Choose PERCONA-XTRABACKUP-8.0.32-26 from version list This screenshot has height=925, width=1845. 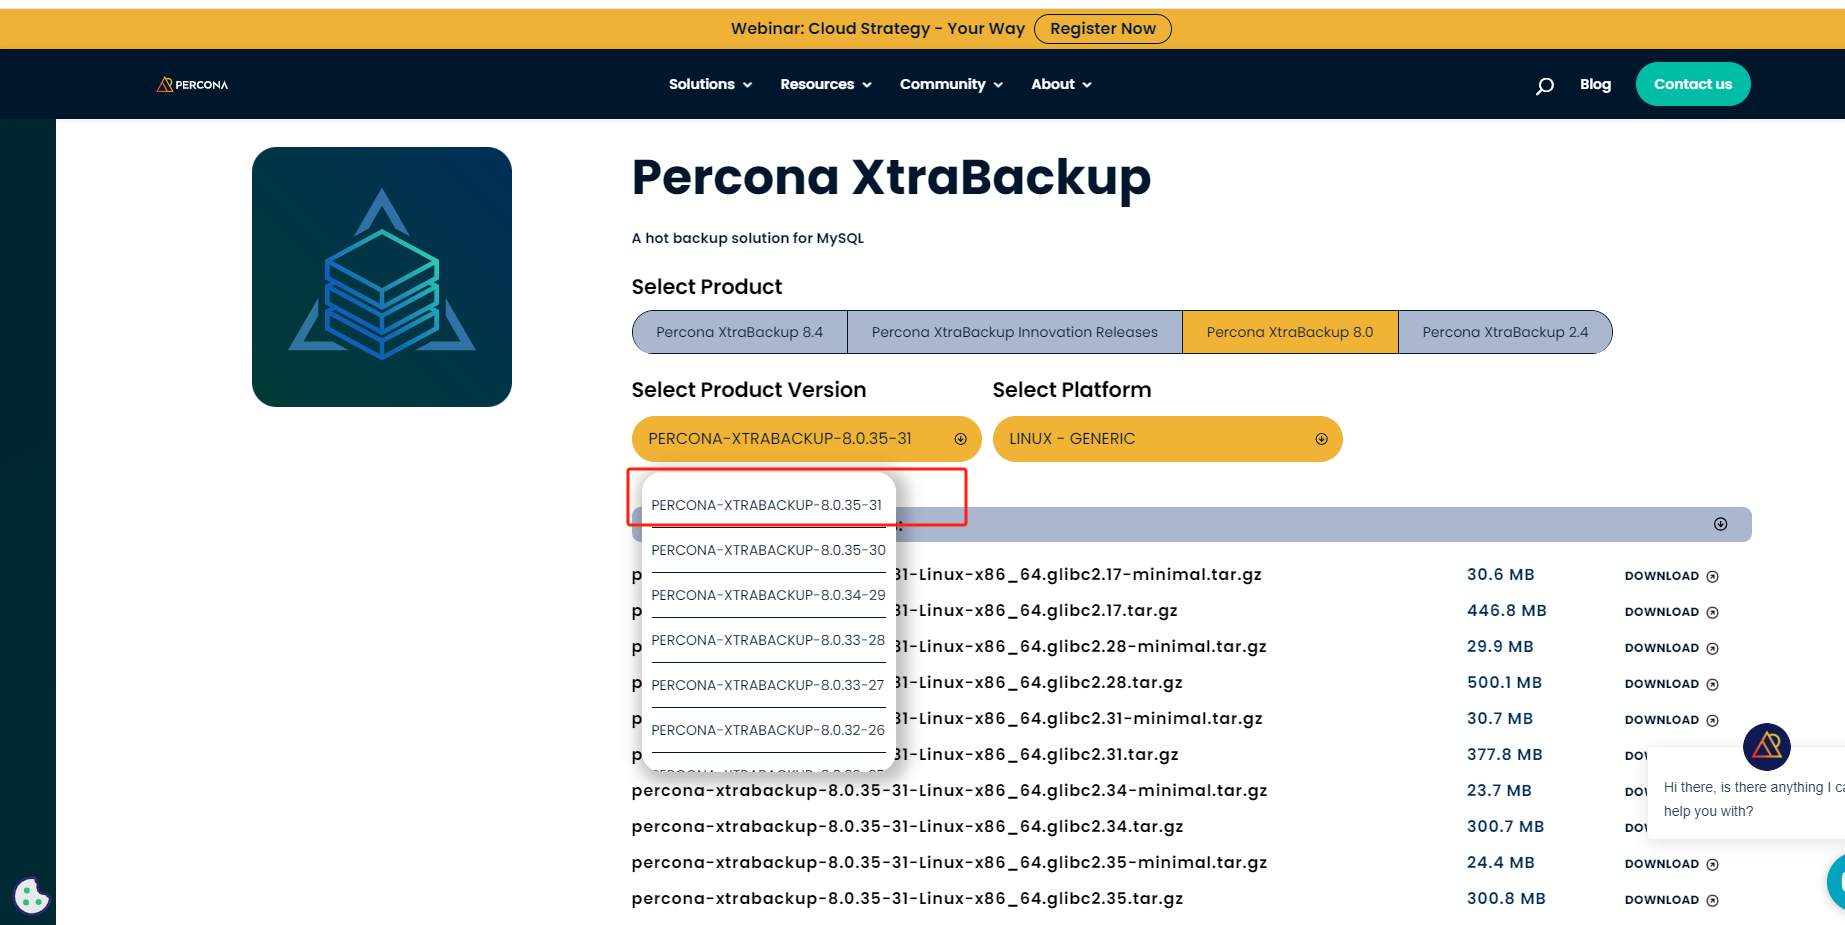point(768,730)
